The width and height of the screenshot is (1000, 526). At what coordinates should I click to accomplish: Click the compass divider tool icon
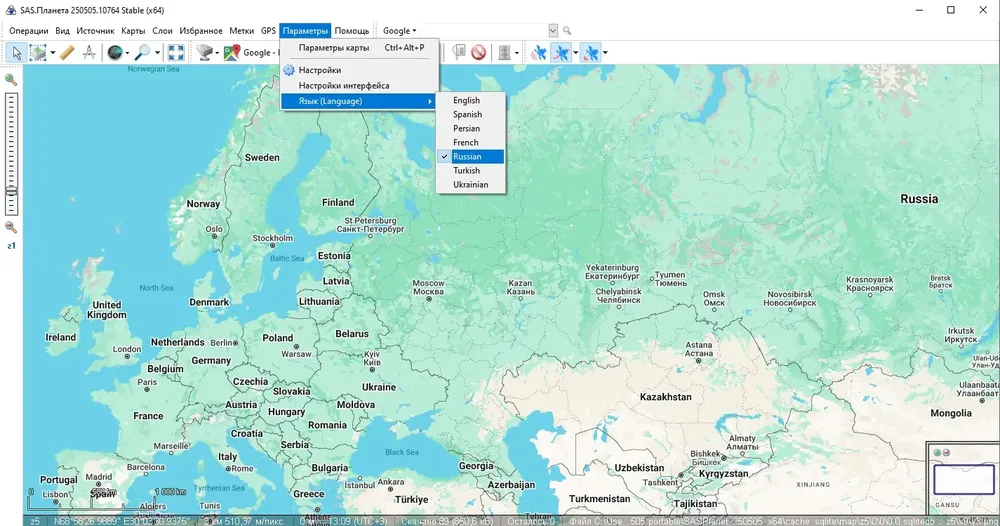pyautogui.click(x=89, y=52)
